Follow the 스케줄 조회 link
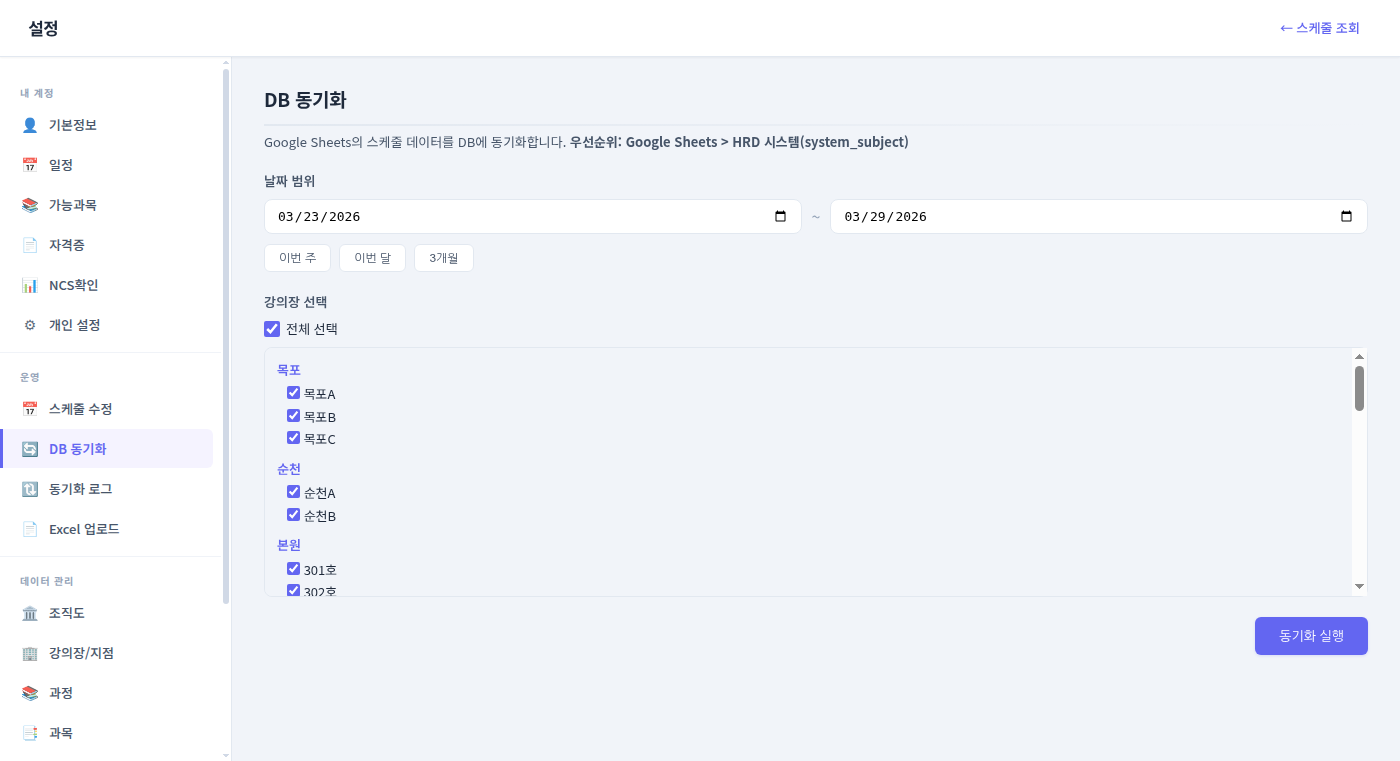This screenshot has width=1400, height=761. point(1320,28)
